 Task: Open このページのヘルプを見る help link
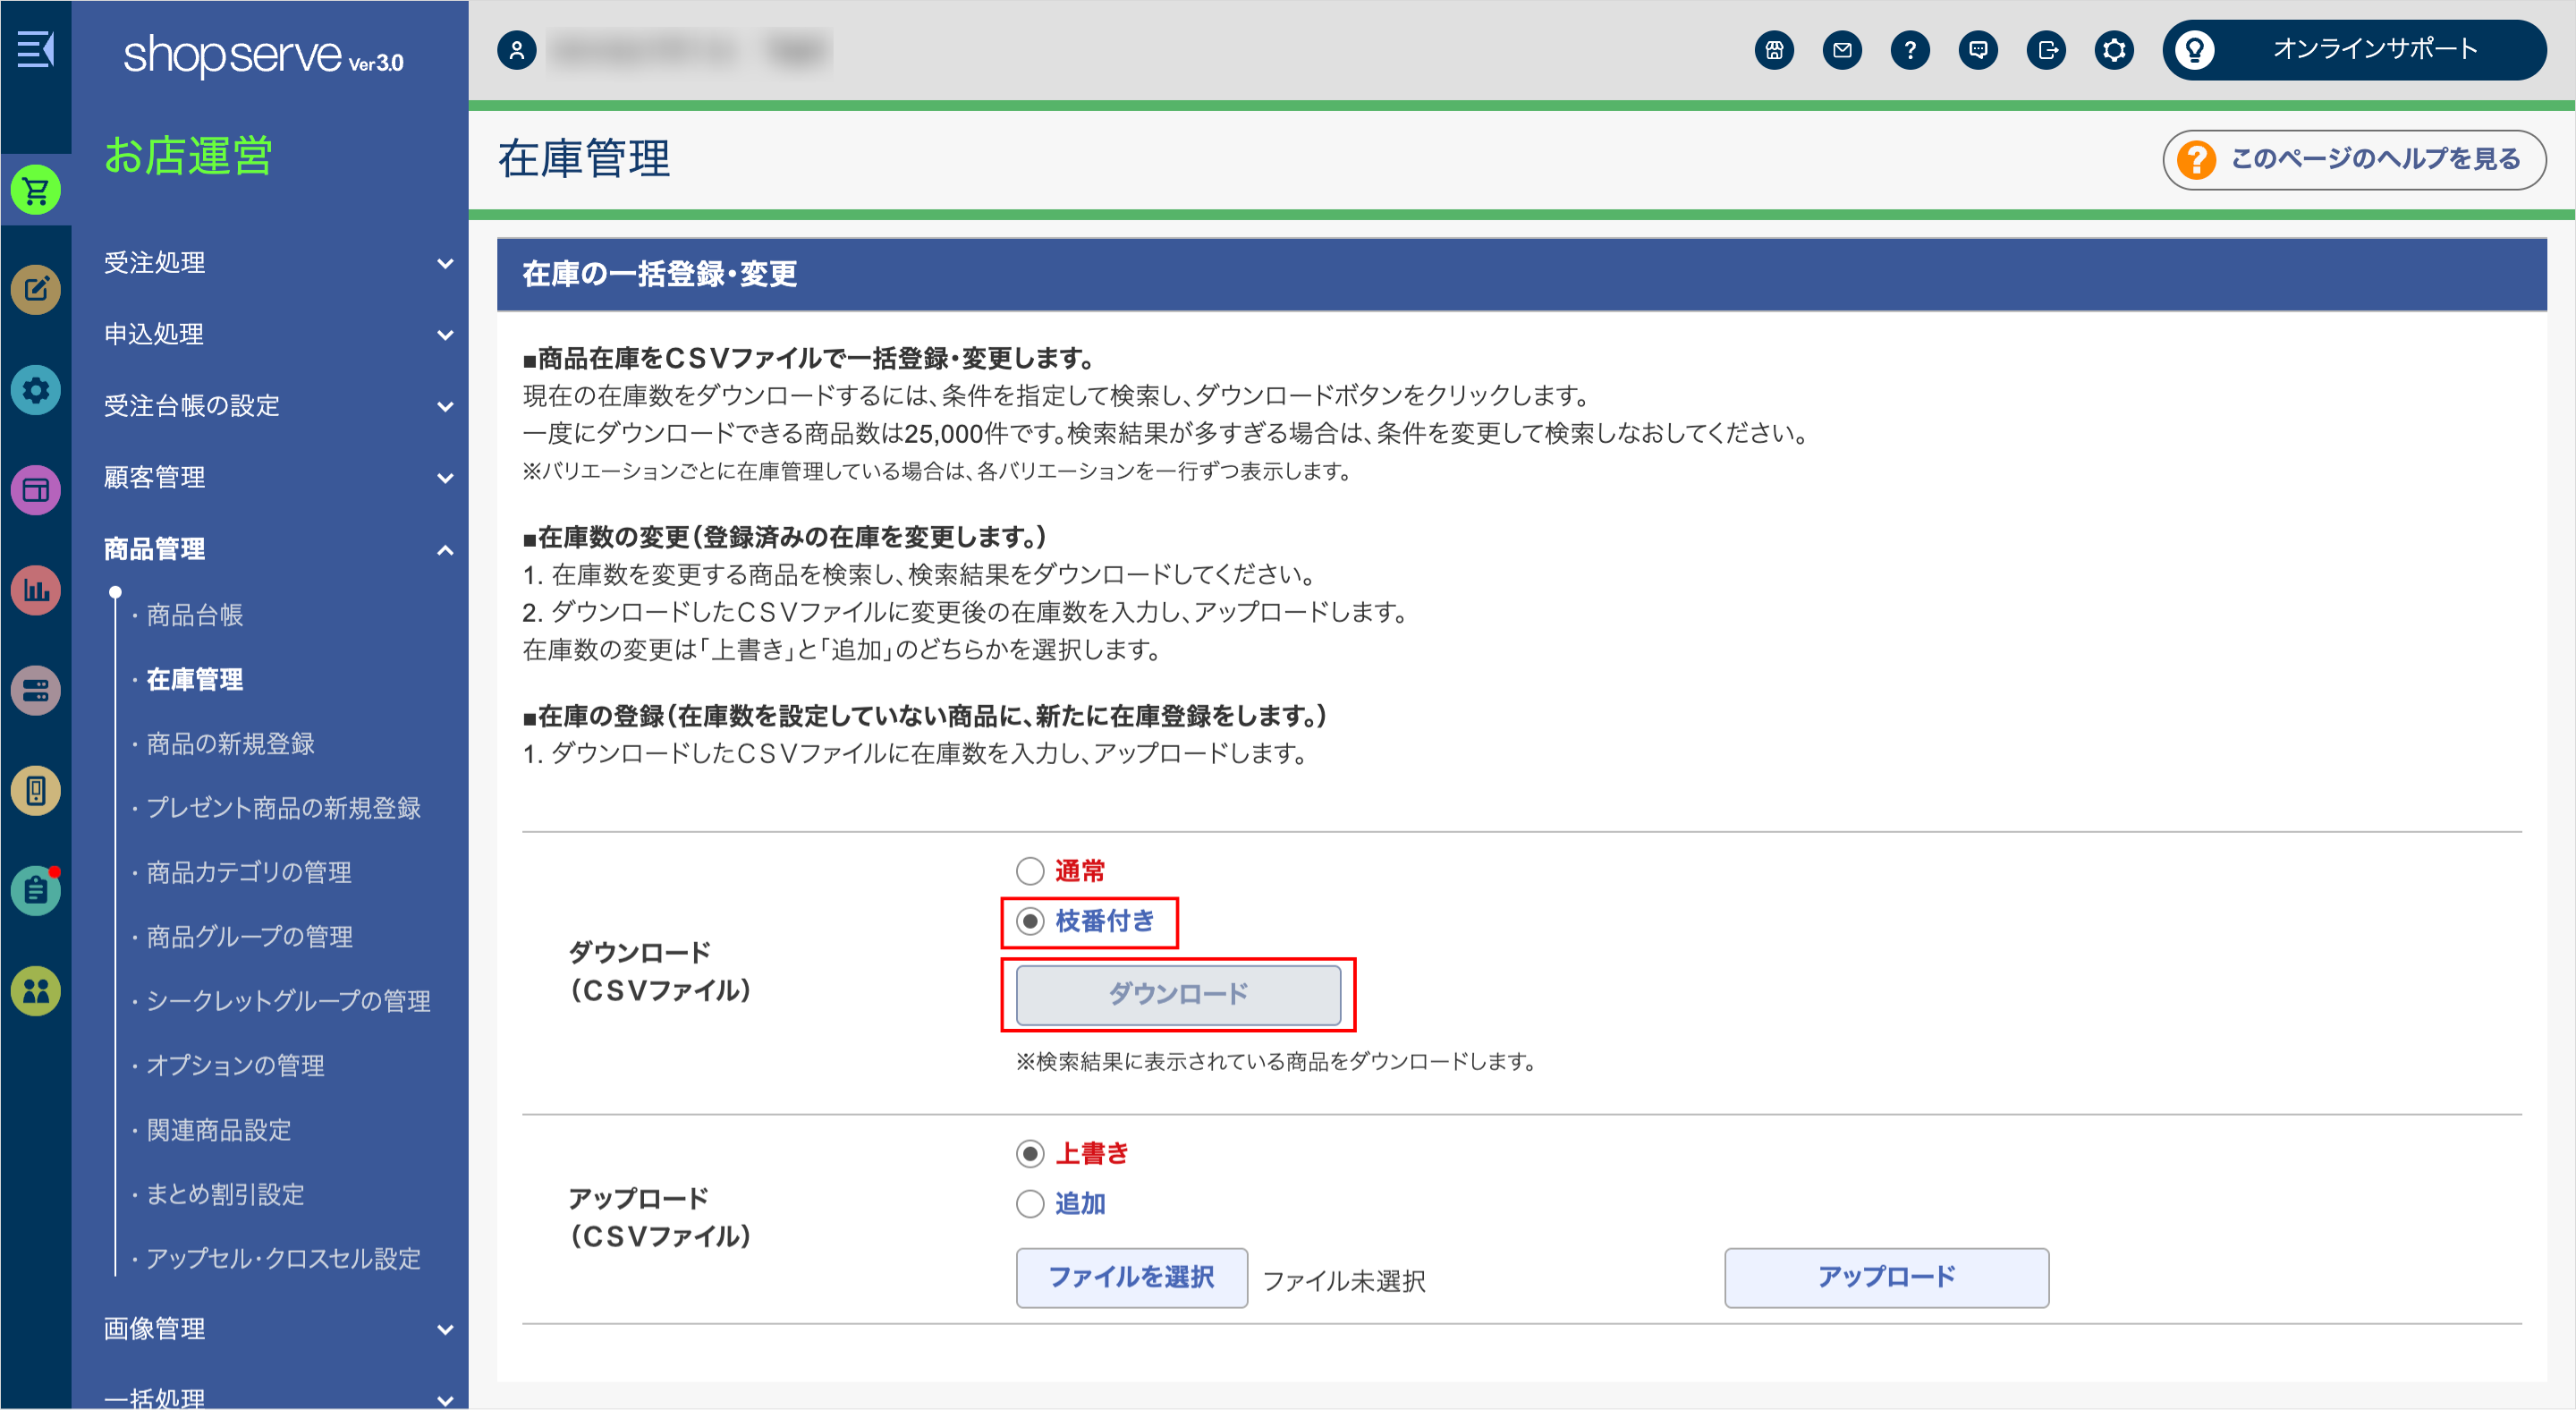pyautogui.click(x=2354, y=159)
